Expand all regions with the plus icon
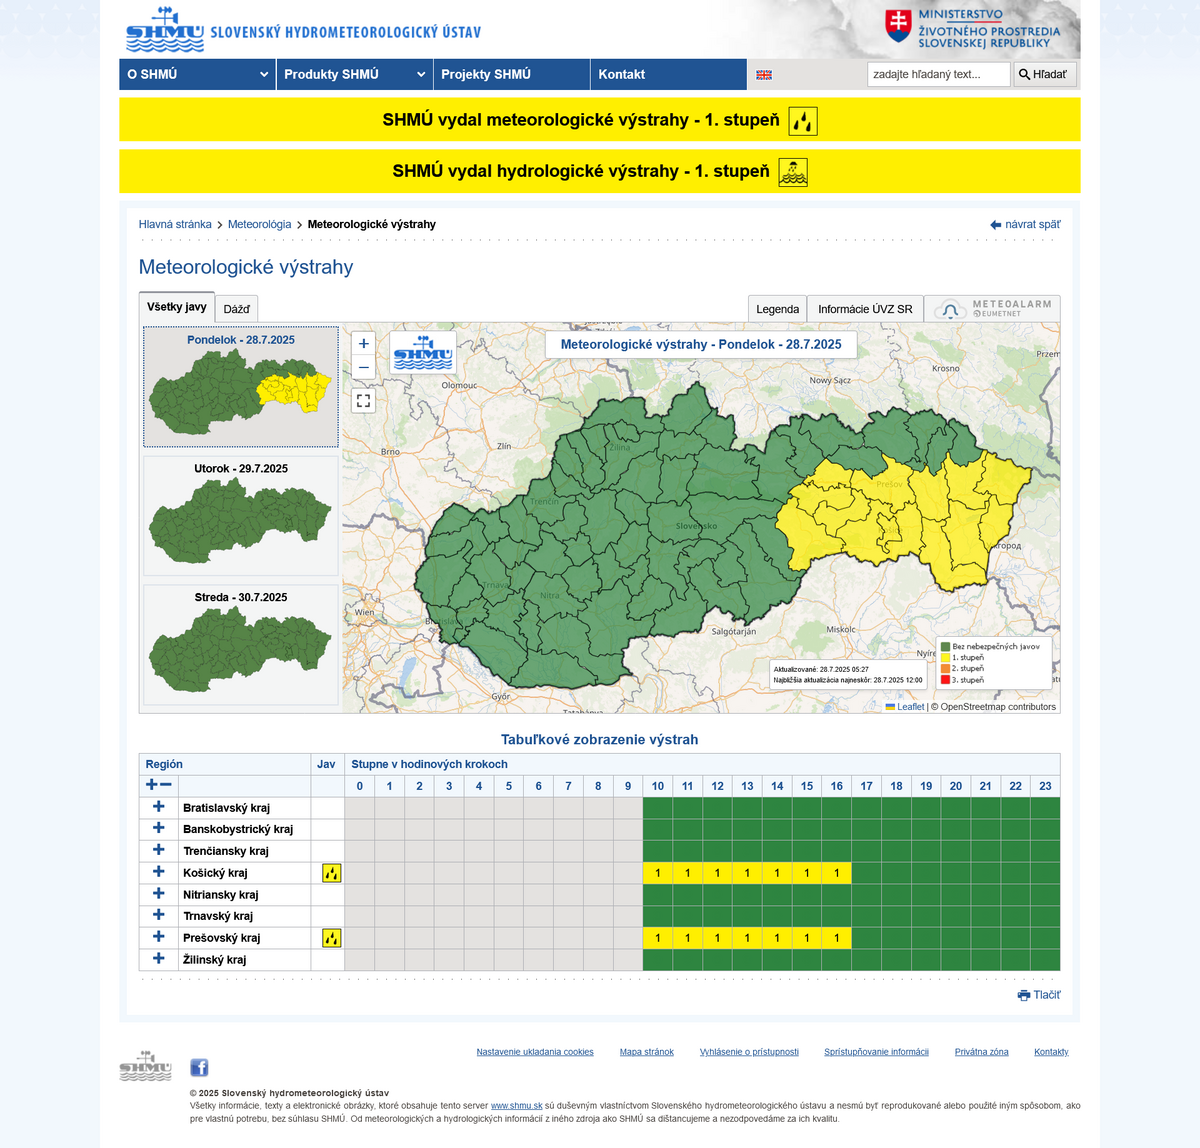1200x1148 pixels. [152, 785]
